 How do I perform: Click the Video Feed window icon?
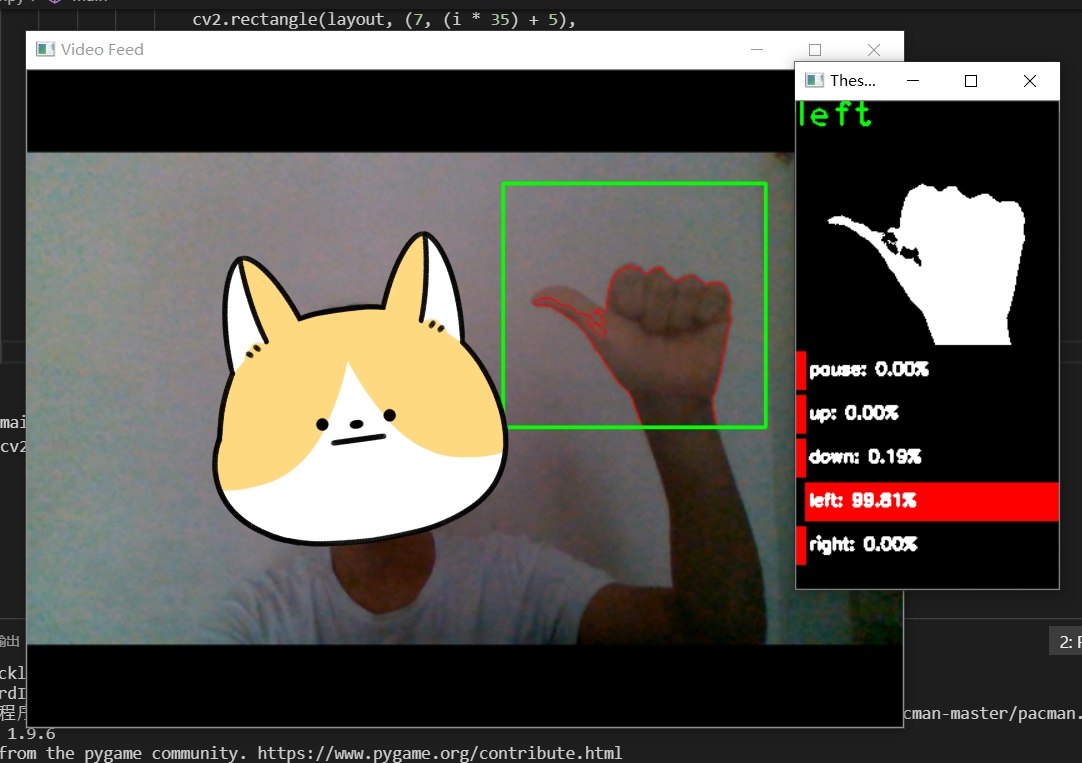45,50
